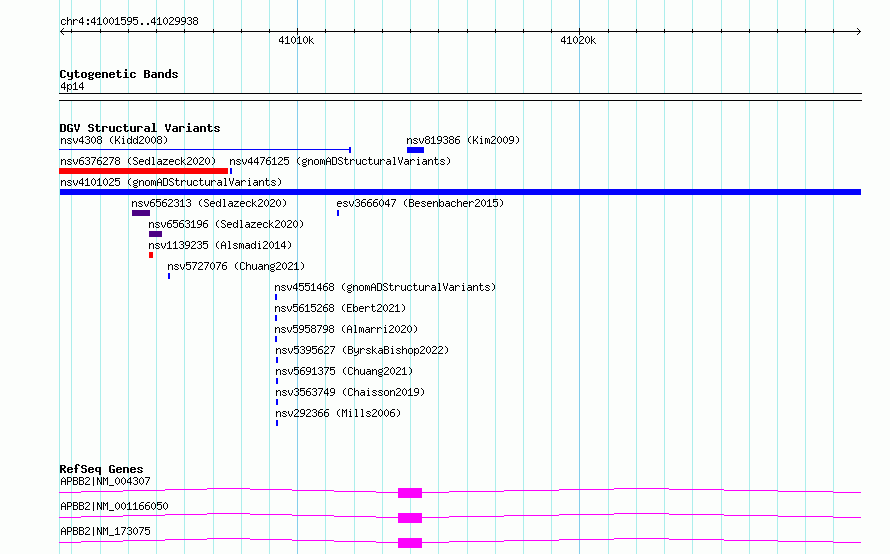Select nsv6563196 (Sedlazeck2020) purple bar
This screenshot has width=890, height=554.
pos(156,234)
